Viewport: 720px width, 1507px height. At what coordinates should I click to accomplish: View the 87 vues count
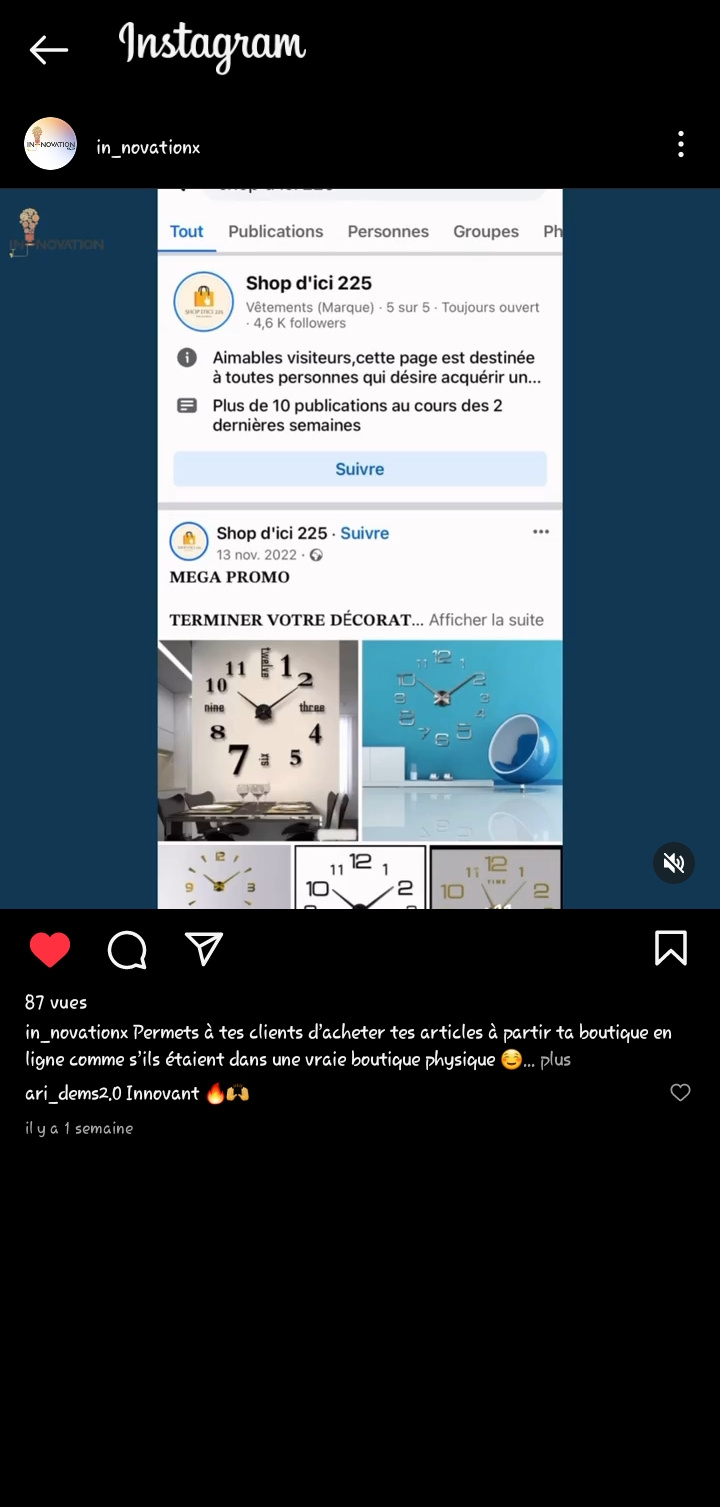coord(56,1002)
